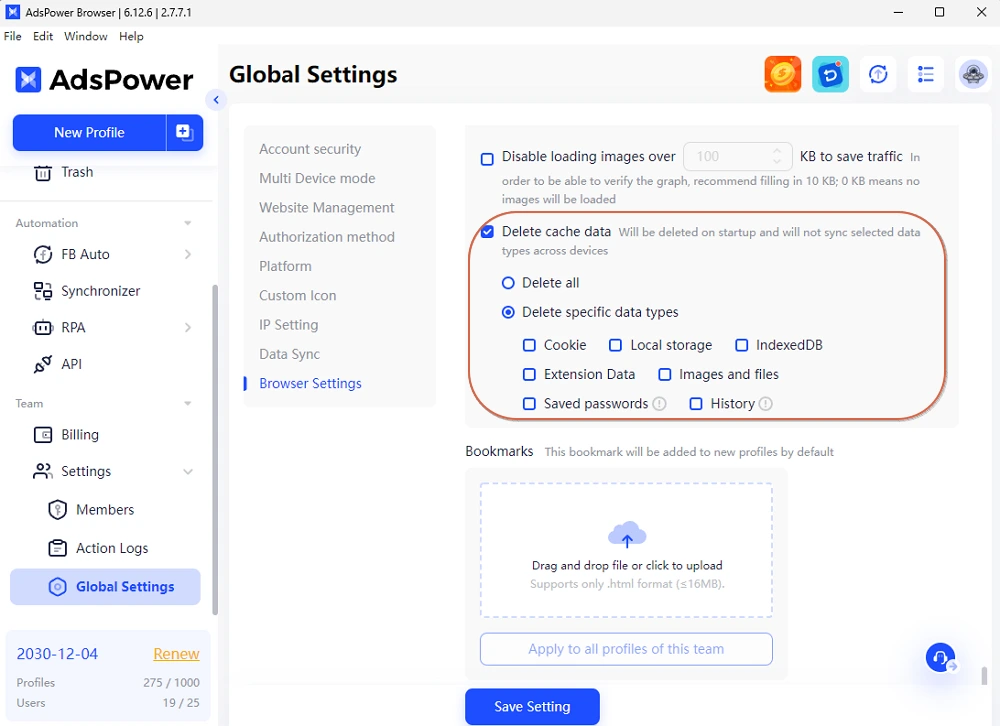Viewport: 1000px width, 726px height.
Task: Check the IndexedDB checkbox
Action: [x=742, y=345]
